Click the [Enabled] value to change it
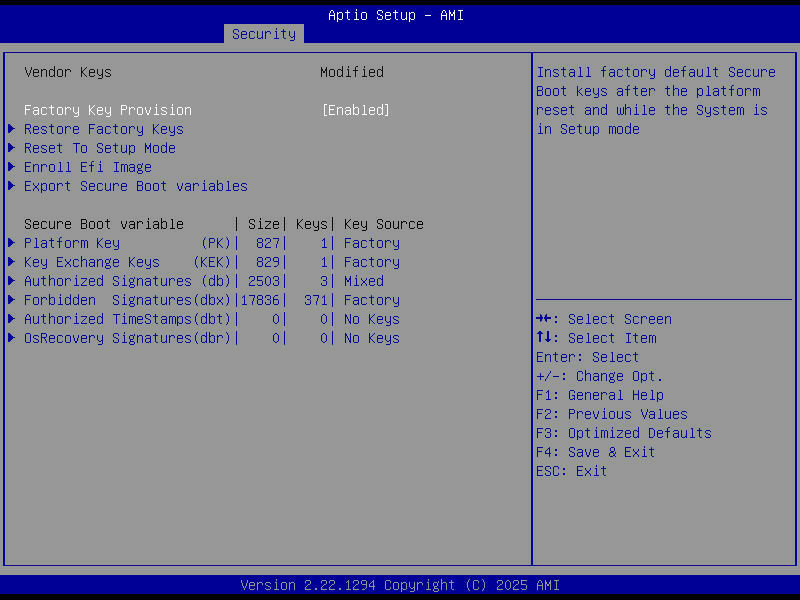This screenshot has height=600, width=800. 355,109
